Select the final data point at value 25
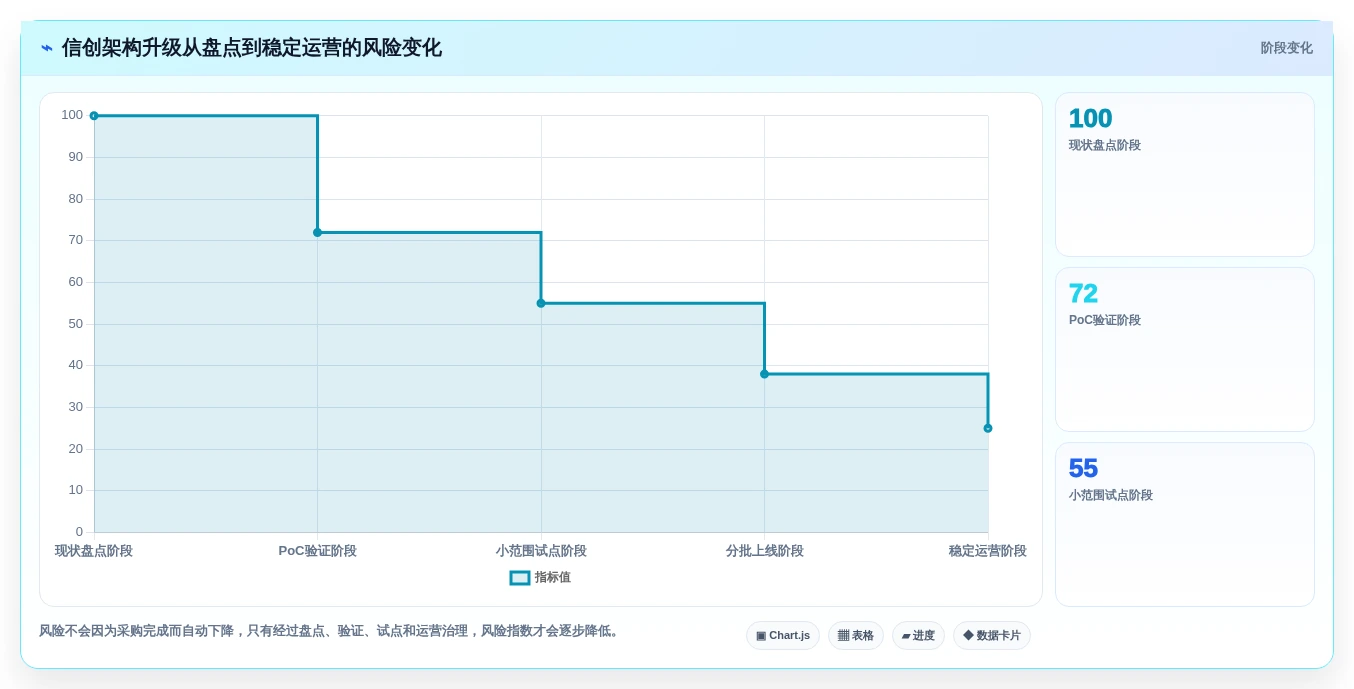 click(988, 428)
